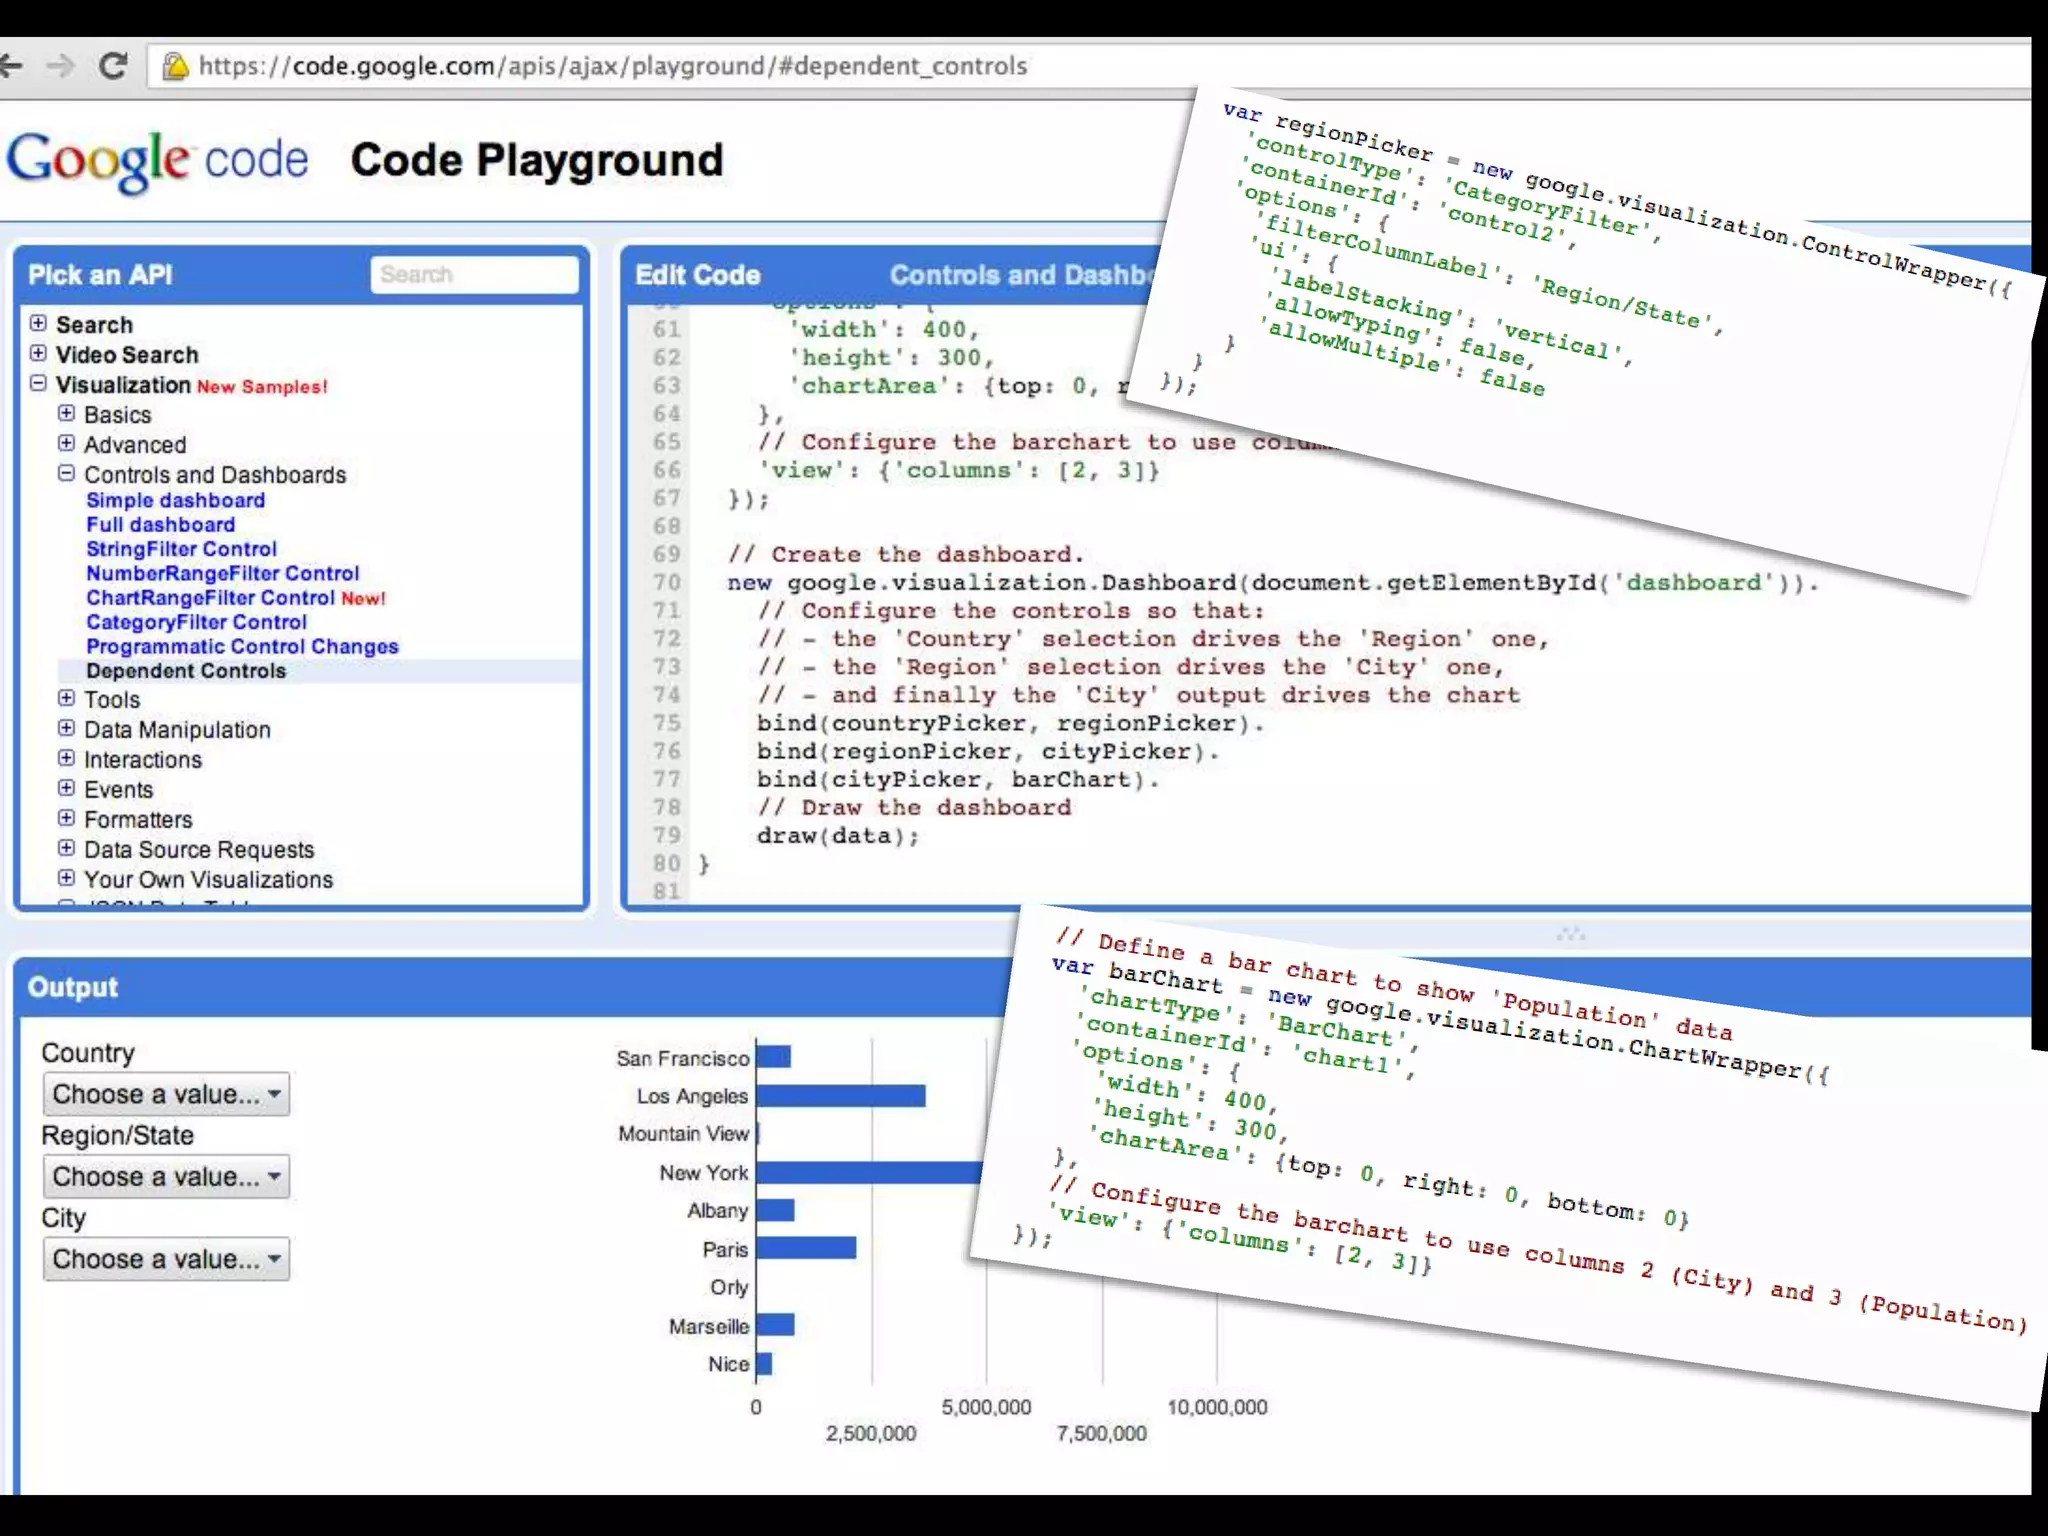Open the Simple dashboard sample
Screen dimensions: 2048x1536
click(175, 500)
